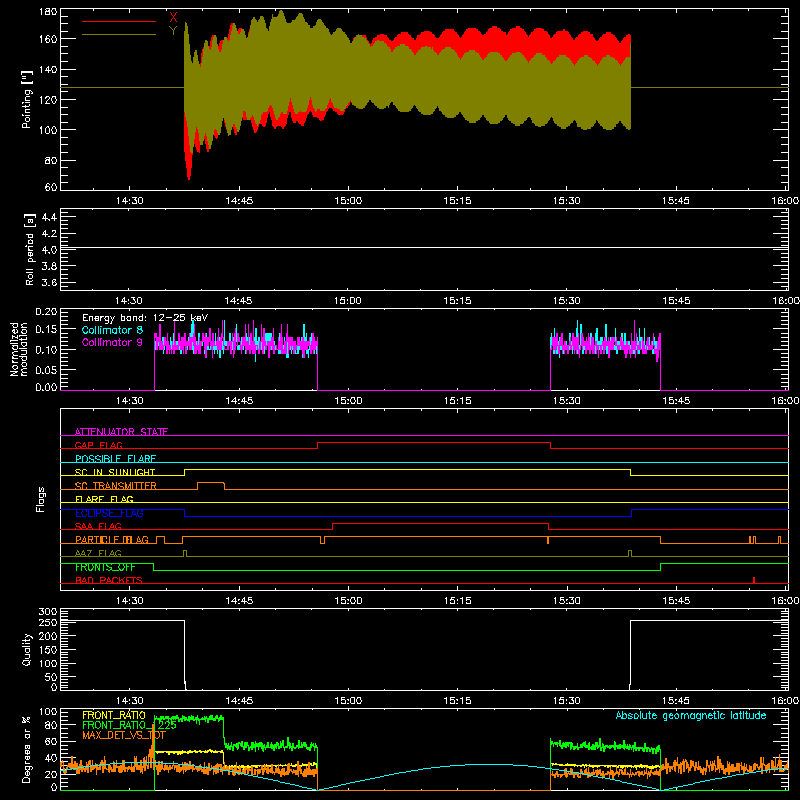Click the 'Degrees or %' axis label
800x800 pixels.
coord(27,750)
